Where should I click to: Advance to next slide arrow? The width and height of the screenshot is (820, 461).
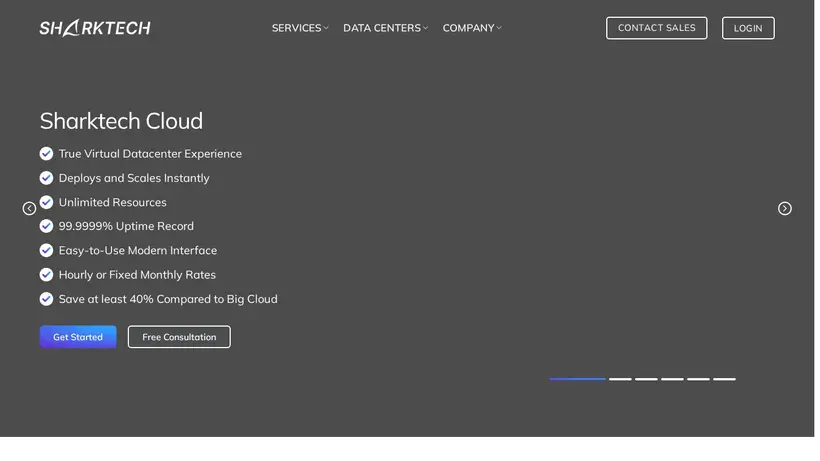click(x=784, y=209)
